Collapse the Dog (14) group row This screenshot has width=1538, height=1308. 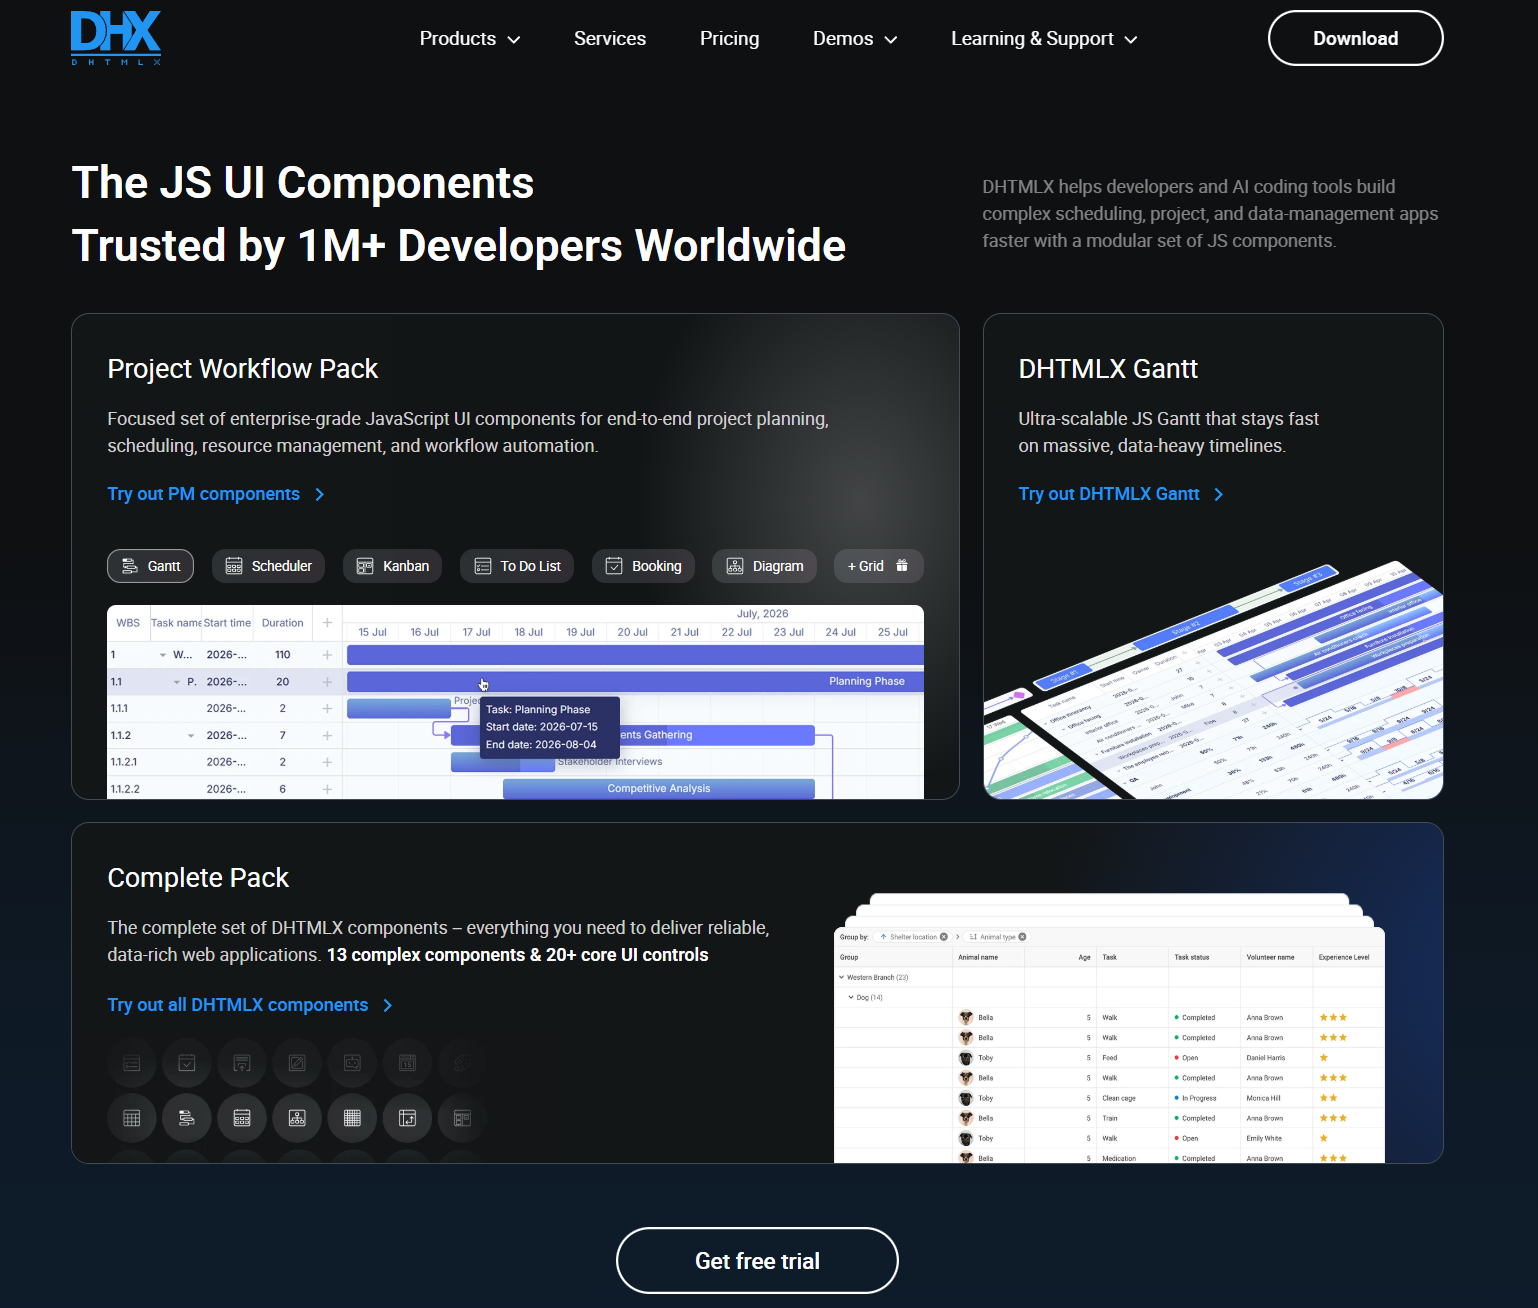(x=852, y=997)
